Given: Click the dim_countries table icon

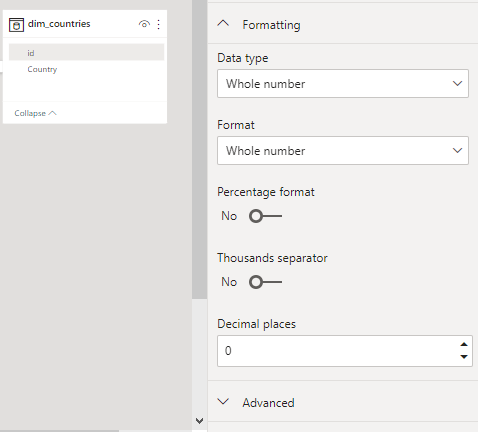Looking at the screenshot, I should (16, 25).
